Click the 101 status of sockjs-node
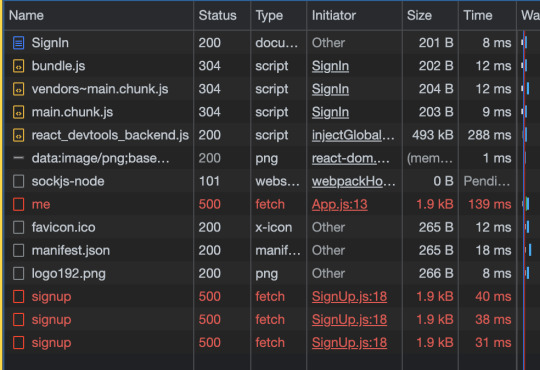The image size is (540, 370). coord(209,181)
